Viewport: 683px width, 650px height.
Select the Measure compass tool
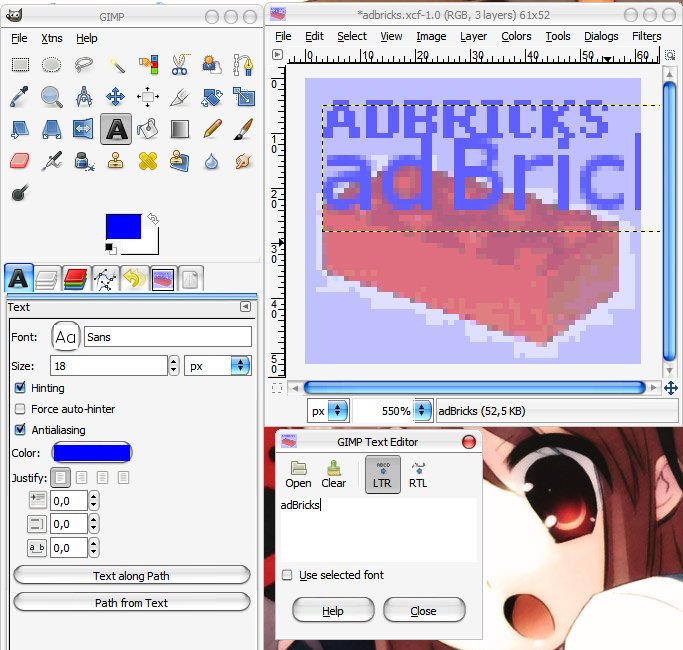click(84, 97)
